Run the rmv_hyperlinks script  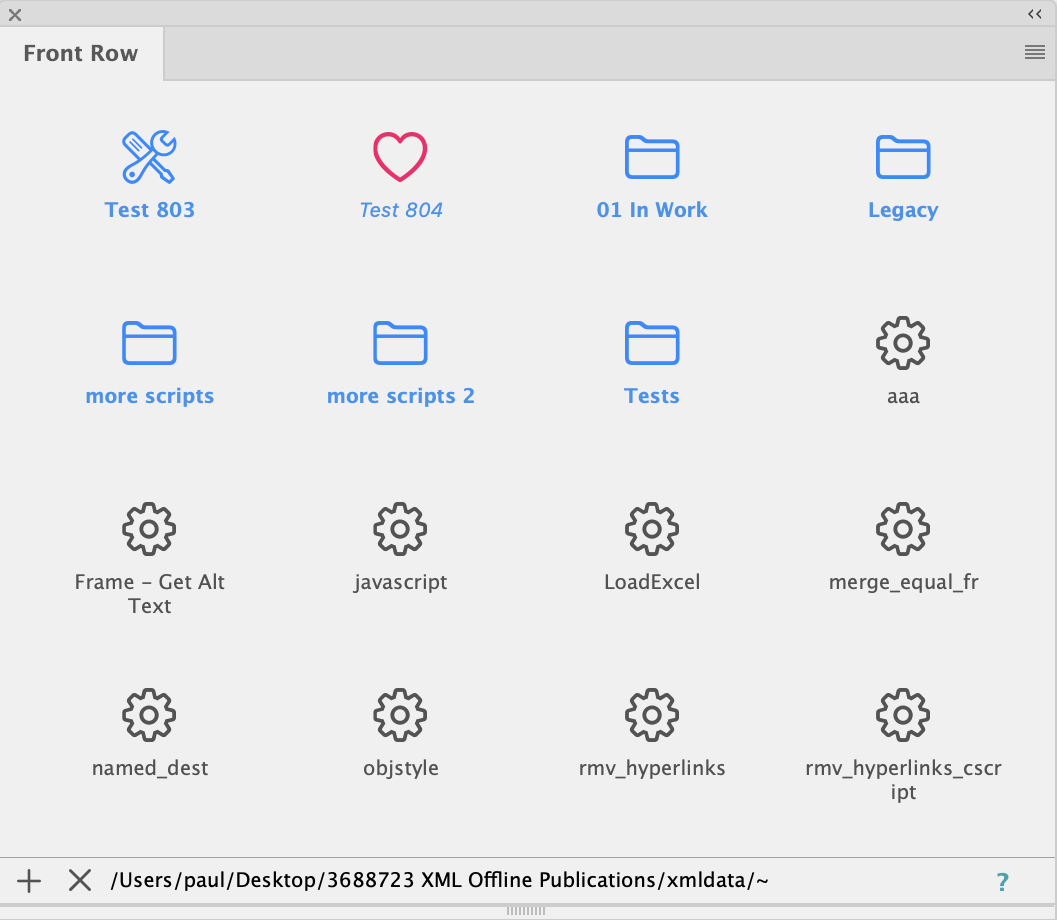click(x=652, y=715)
